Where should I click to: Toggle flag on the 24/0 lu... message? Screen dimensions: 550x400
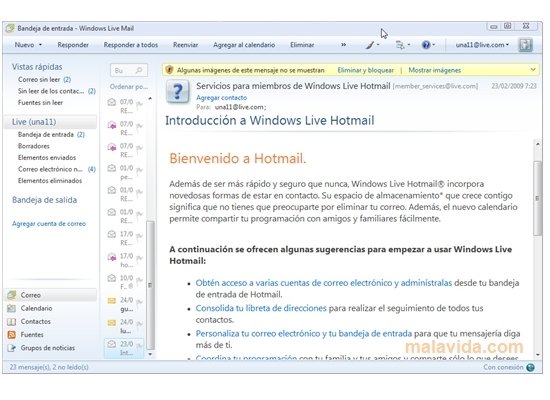(139, 325)
